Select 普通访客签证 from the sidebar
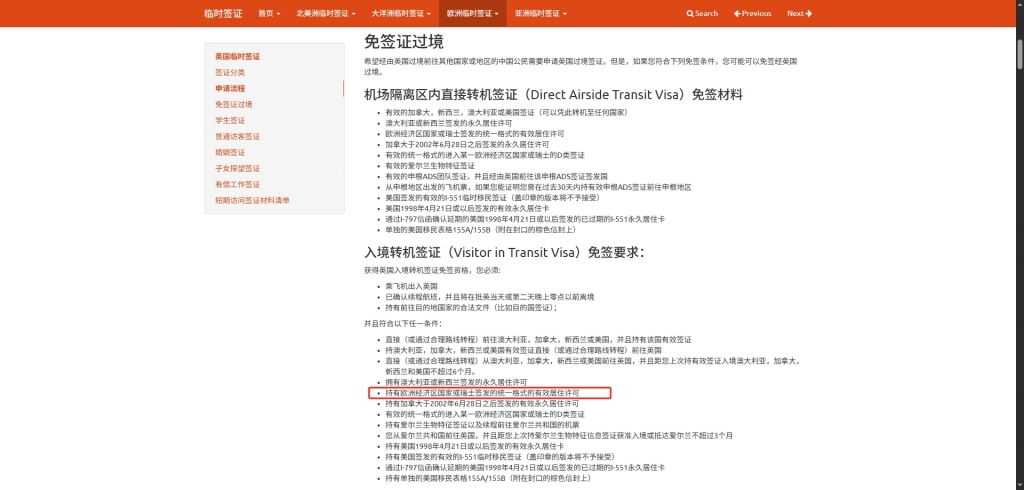This screenshot has height=490, width=1024. pyautogui.click(x=237, y=137)
